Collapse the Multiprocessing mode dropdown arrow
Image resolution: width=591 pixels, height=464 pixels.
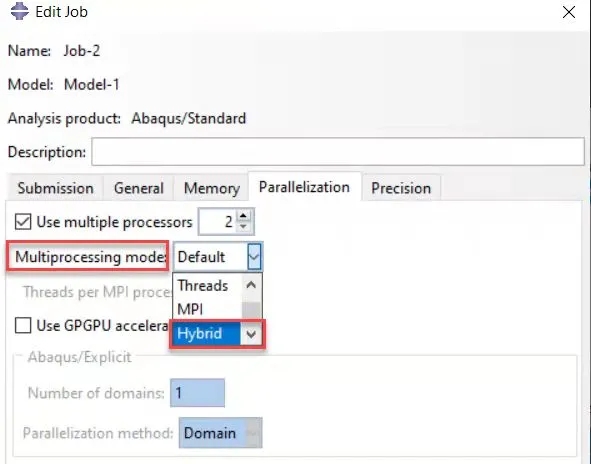(254, 257)
